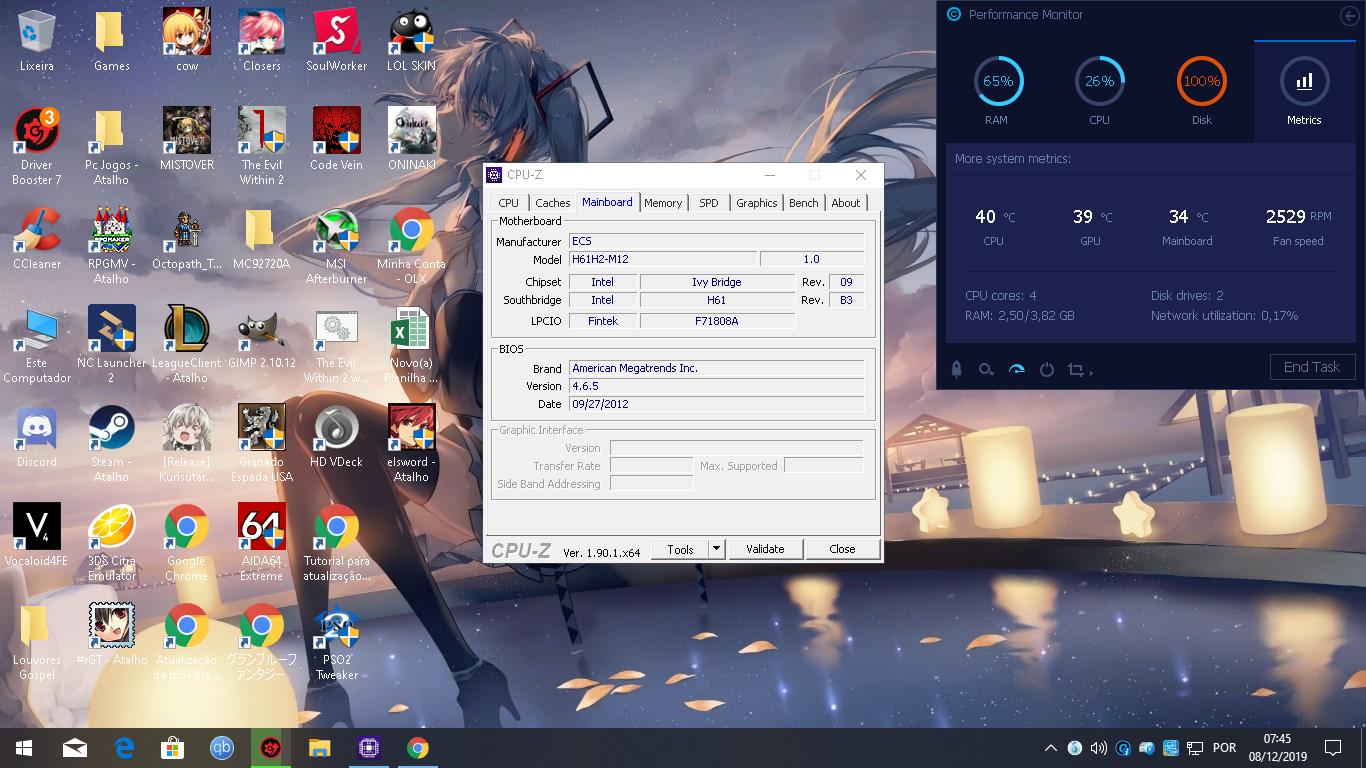
Task: Click the crop screenshot icon in Performance Monitor
Action: coord(1077,369)
